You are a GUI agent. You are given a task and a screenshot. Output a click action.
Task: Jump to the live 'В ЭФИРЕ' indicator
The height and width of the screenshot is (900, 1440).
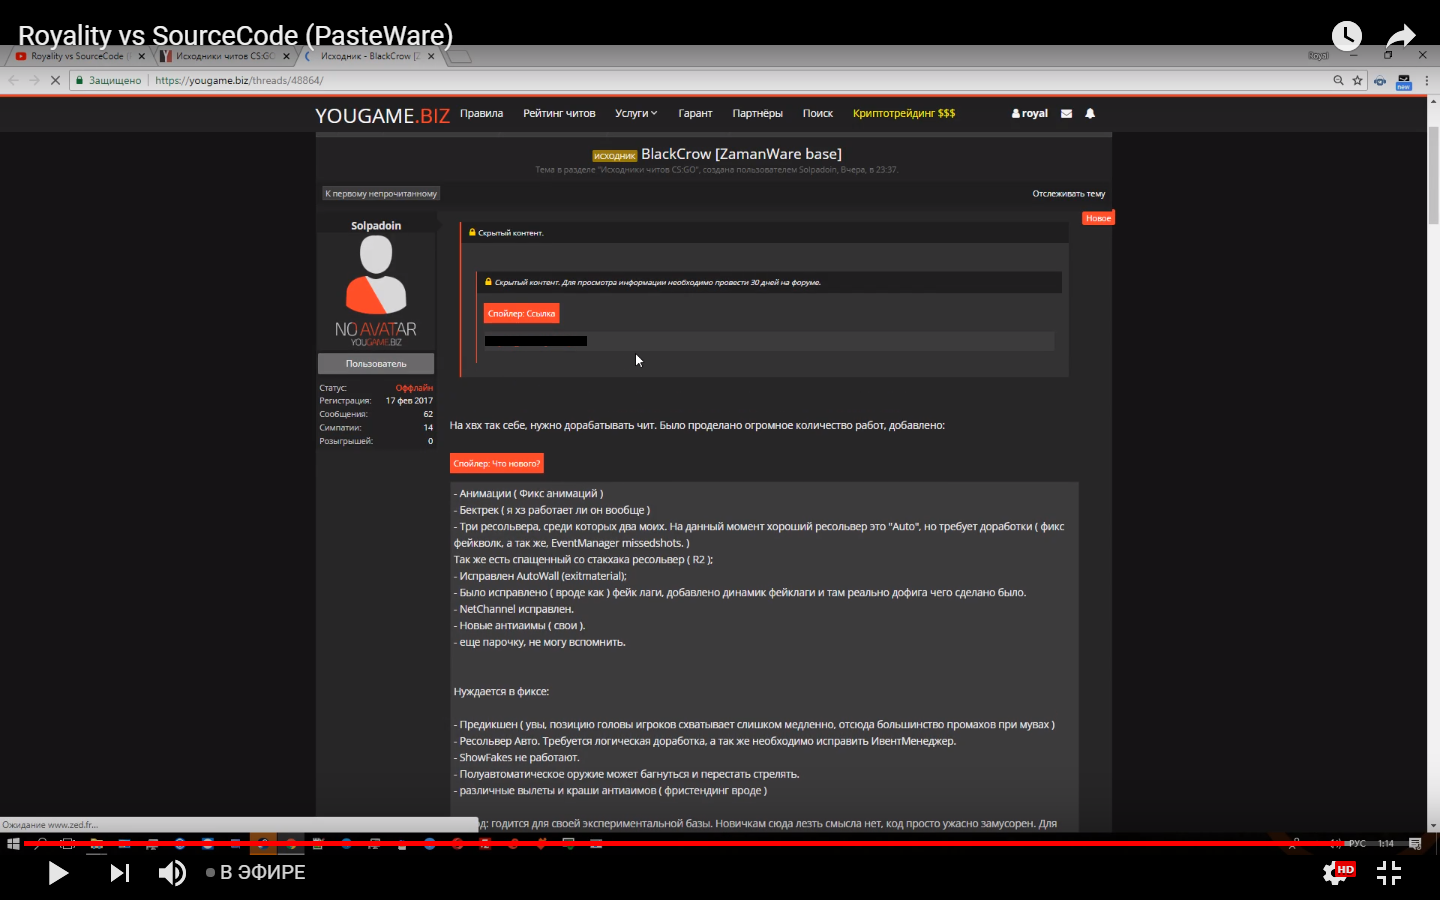point(256,873)
